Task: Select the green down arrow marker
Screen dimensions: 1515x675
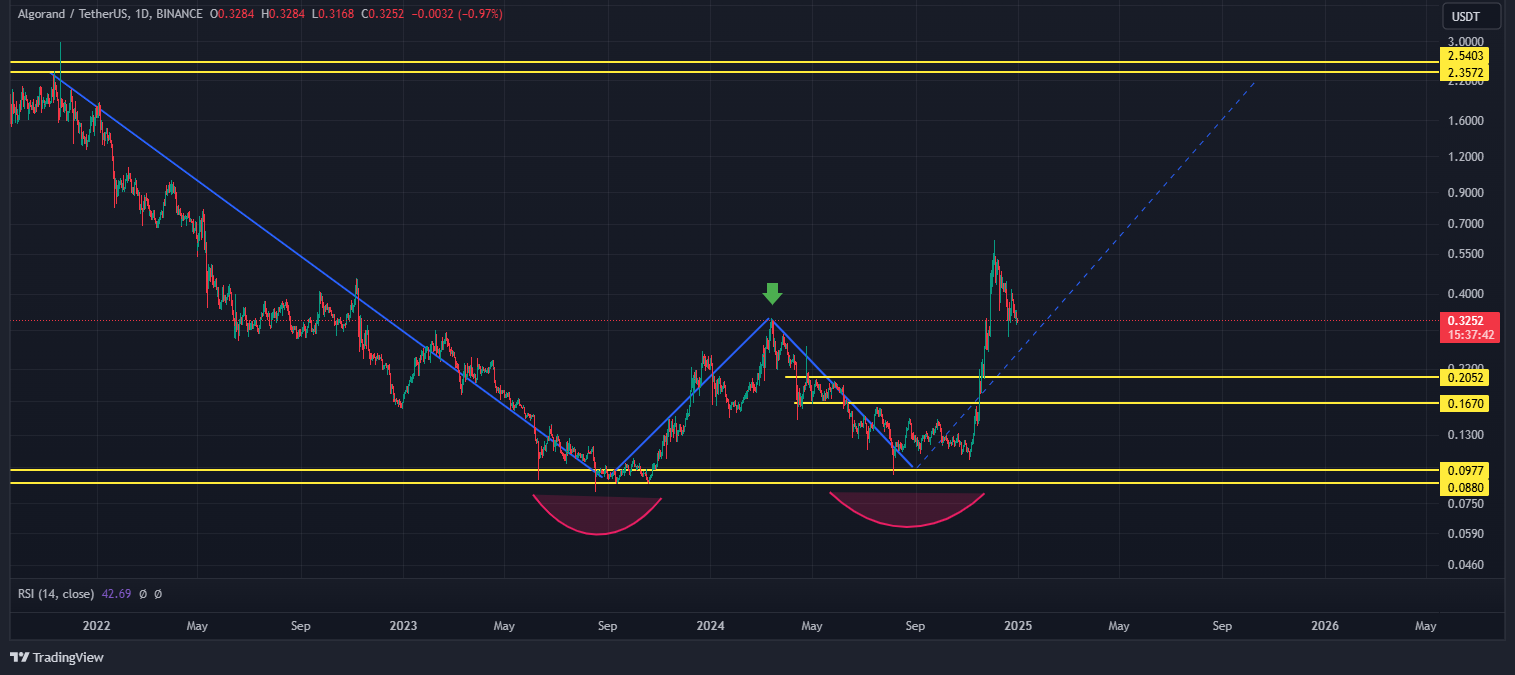Action: coord(771,294)
